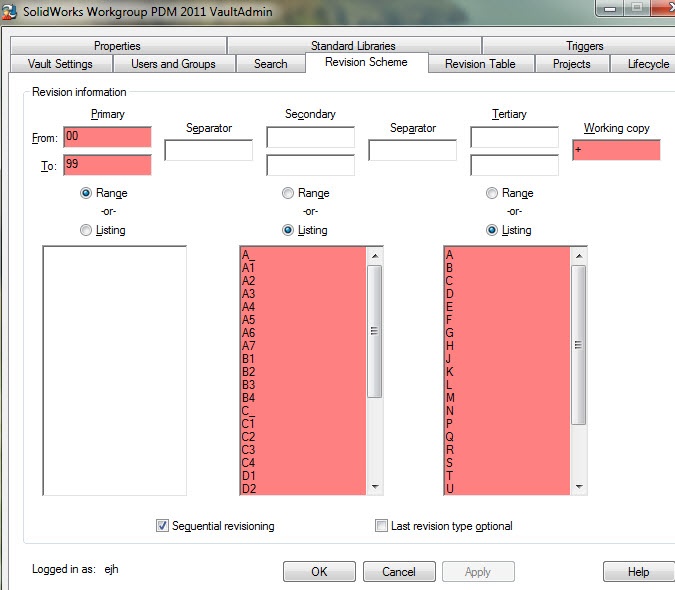Viewport: 675px width, 590px height.
Task: Open the Help button
Action: tap(638, 571)
